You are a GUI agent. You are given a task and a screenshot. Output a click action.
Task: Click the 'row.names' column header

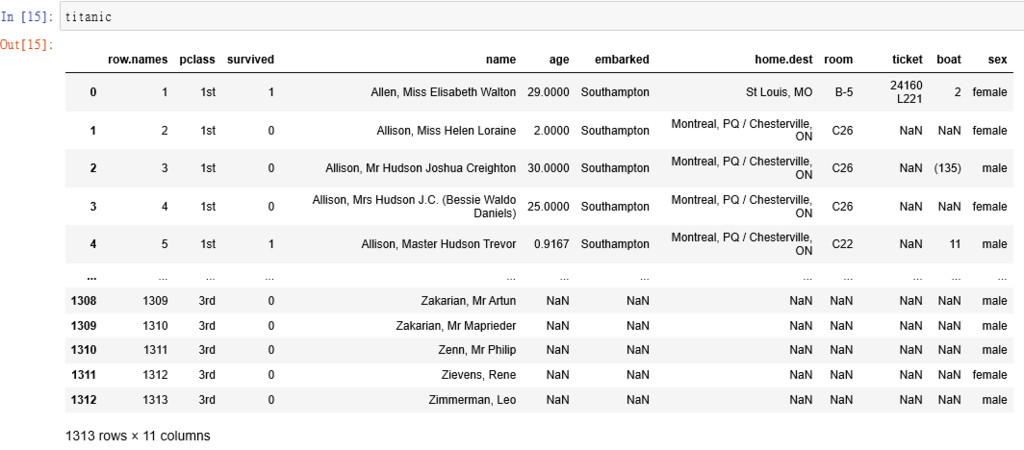tap(138, 59)
